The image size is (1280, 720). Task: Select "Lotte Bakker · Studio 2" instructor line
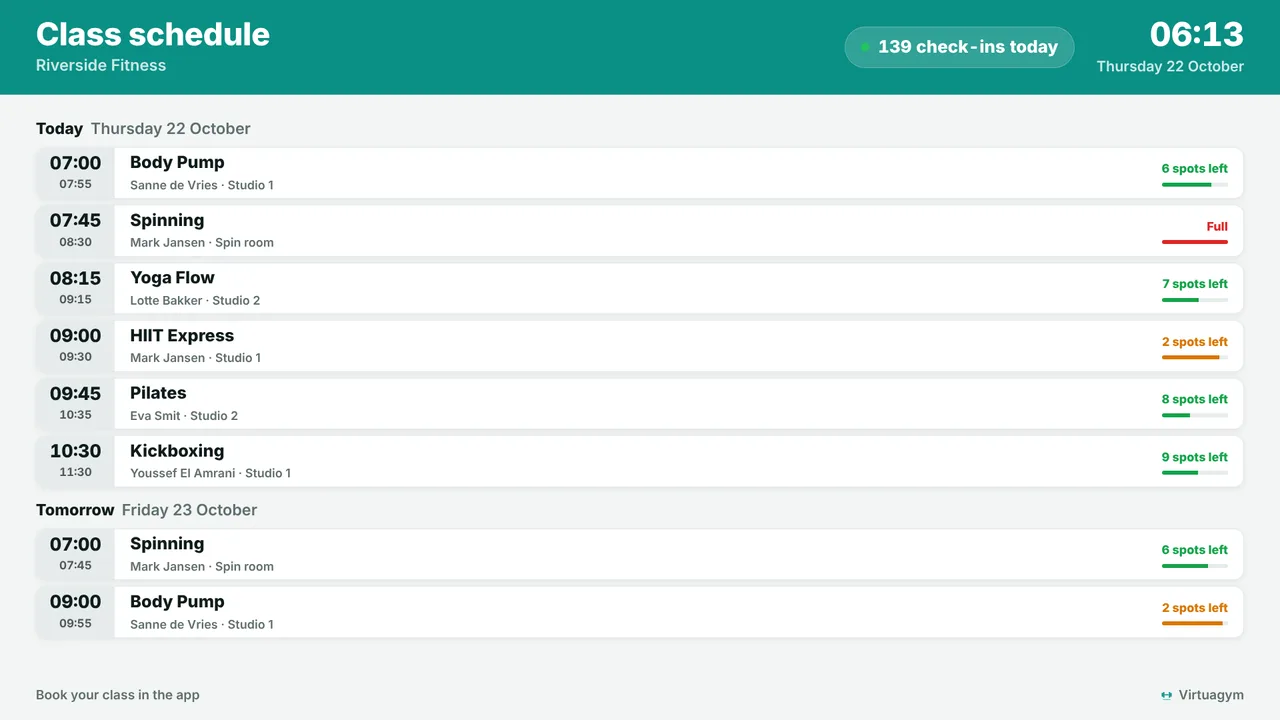click(x=195, y=301)
